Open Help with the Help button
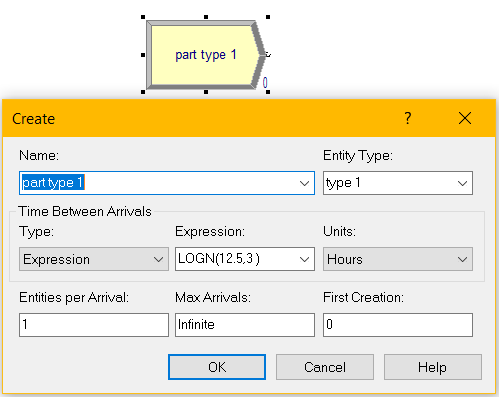 click(433, 367)
